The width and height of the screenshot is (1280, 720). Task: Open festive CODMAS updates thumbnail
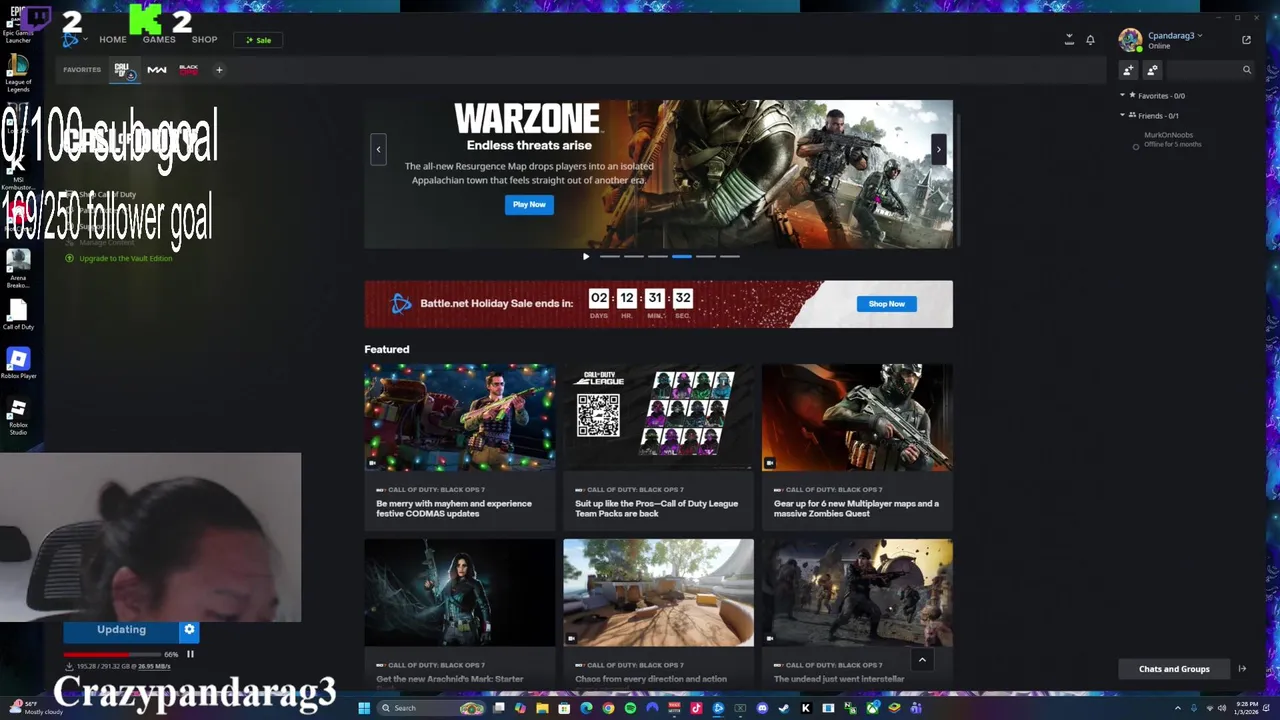(460, 417)
